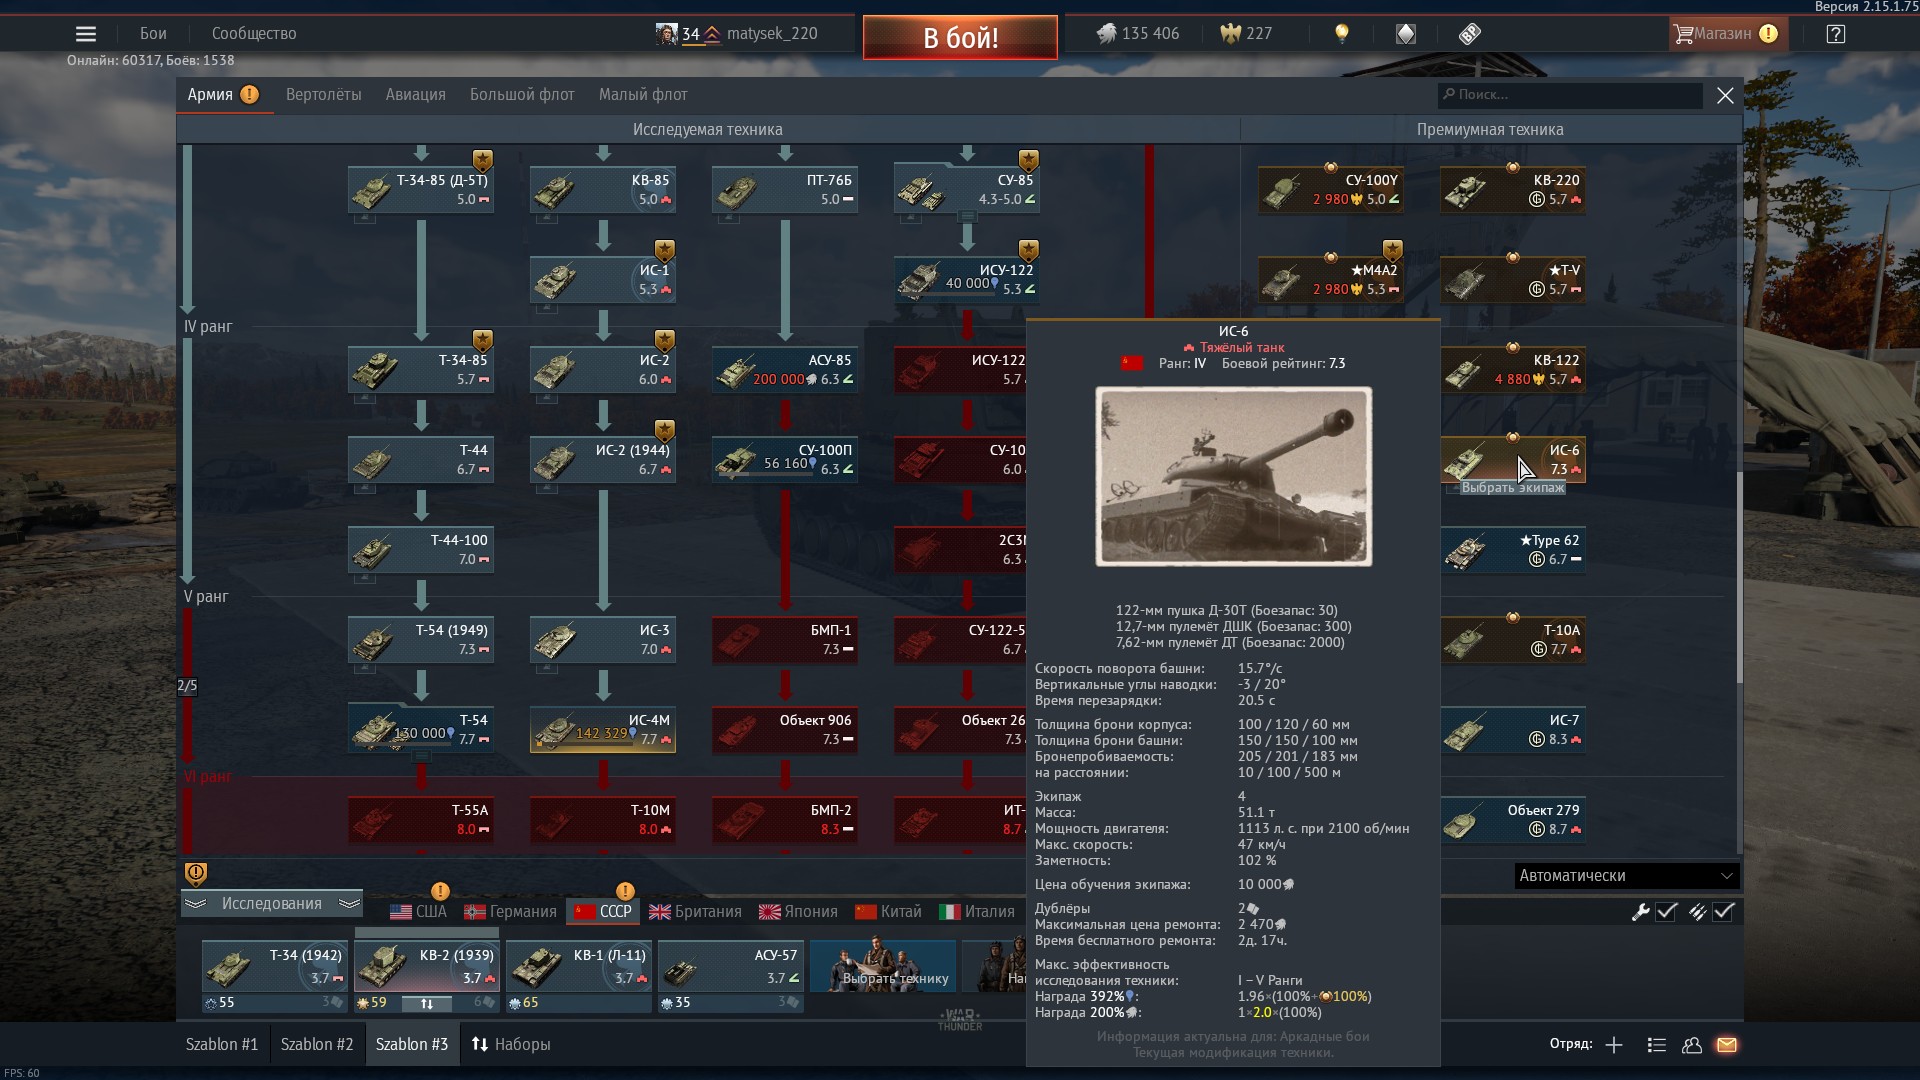Click the auto-ammo refill bullets icon
This screenshot has height=1080, width=1920.
click(1697, 911)
